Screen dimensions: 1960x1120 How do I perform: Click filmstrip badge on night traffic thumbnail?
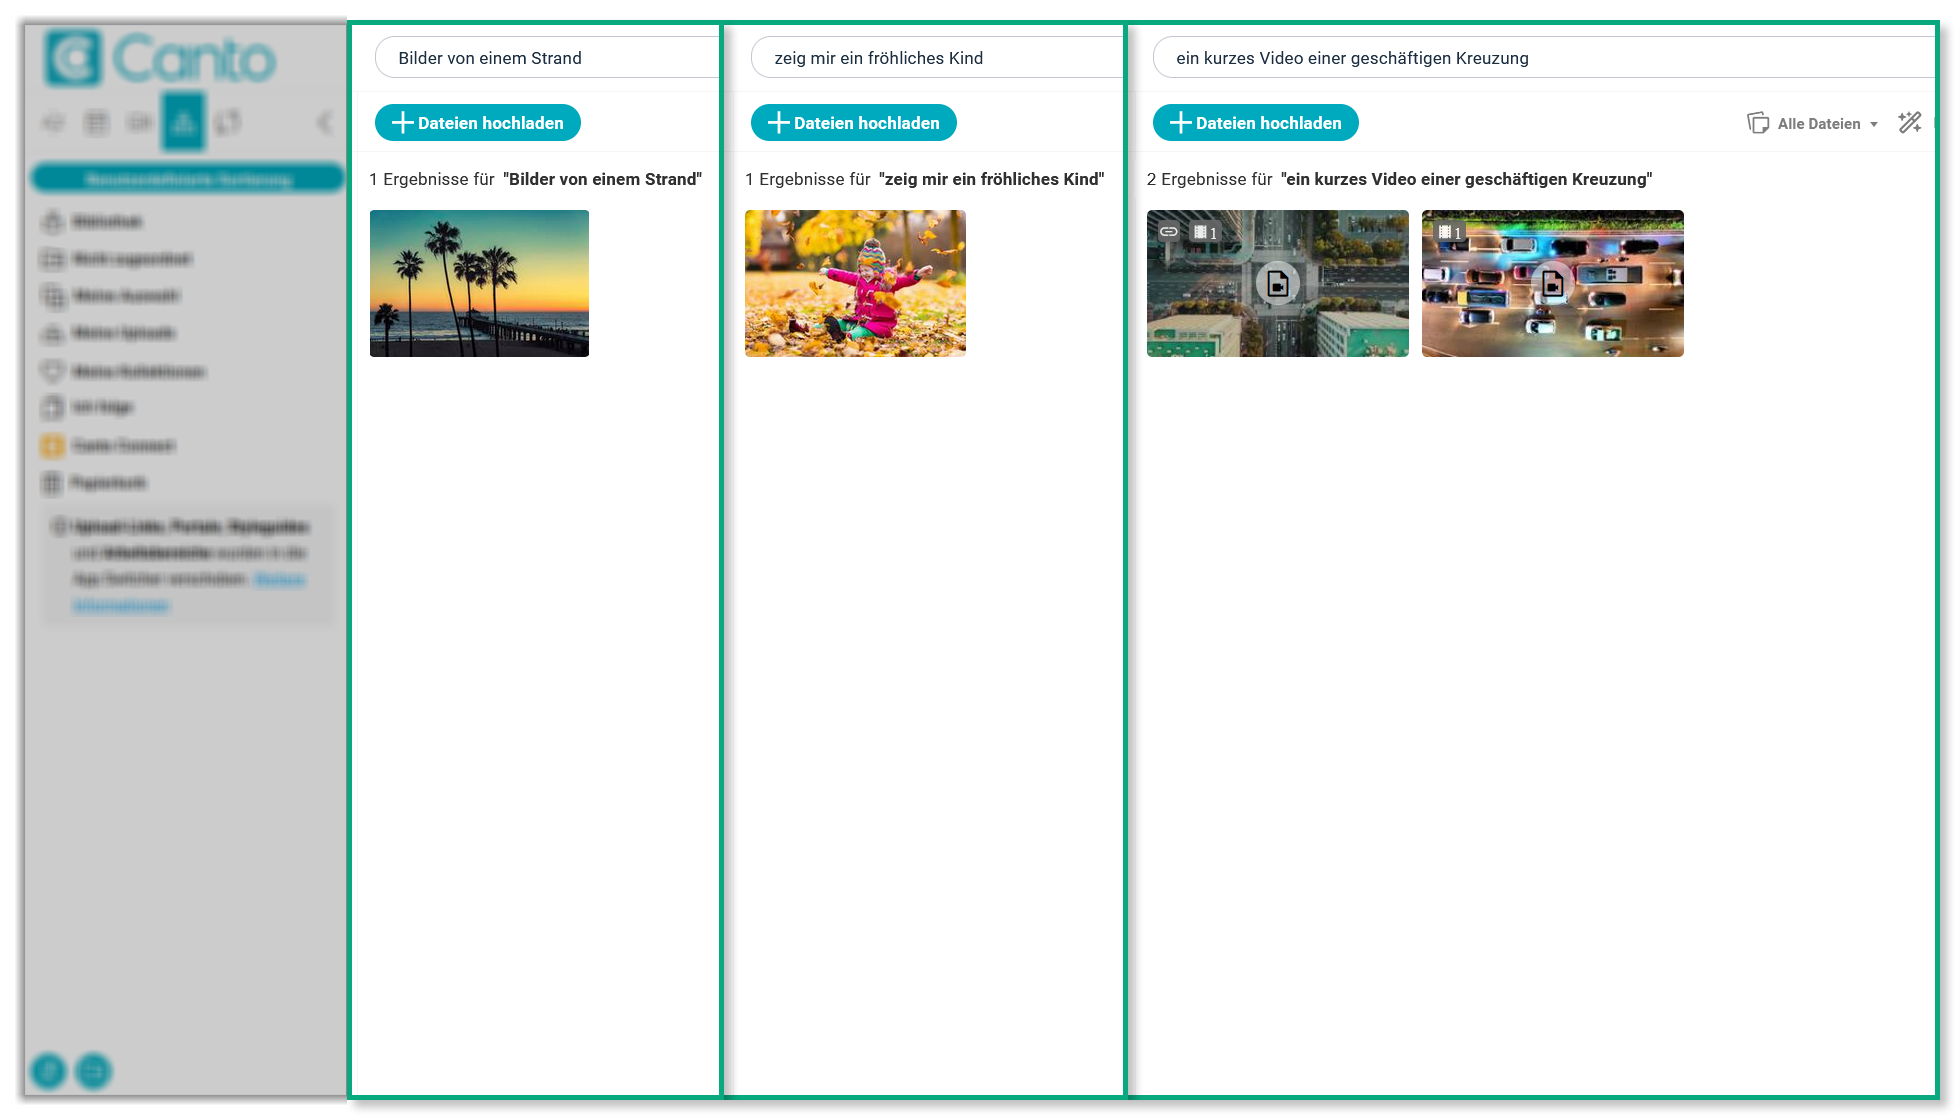tap(1449, 232)
